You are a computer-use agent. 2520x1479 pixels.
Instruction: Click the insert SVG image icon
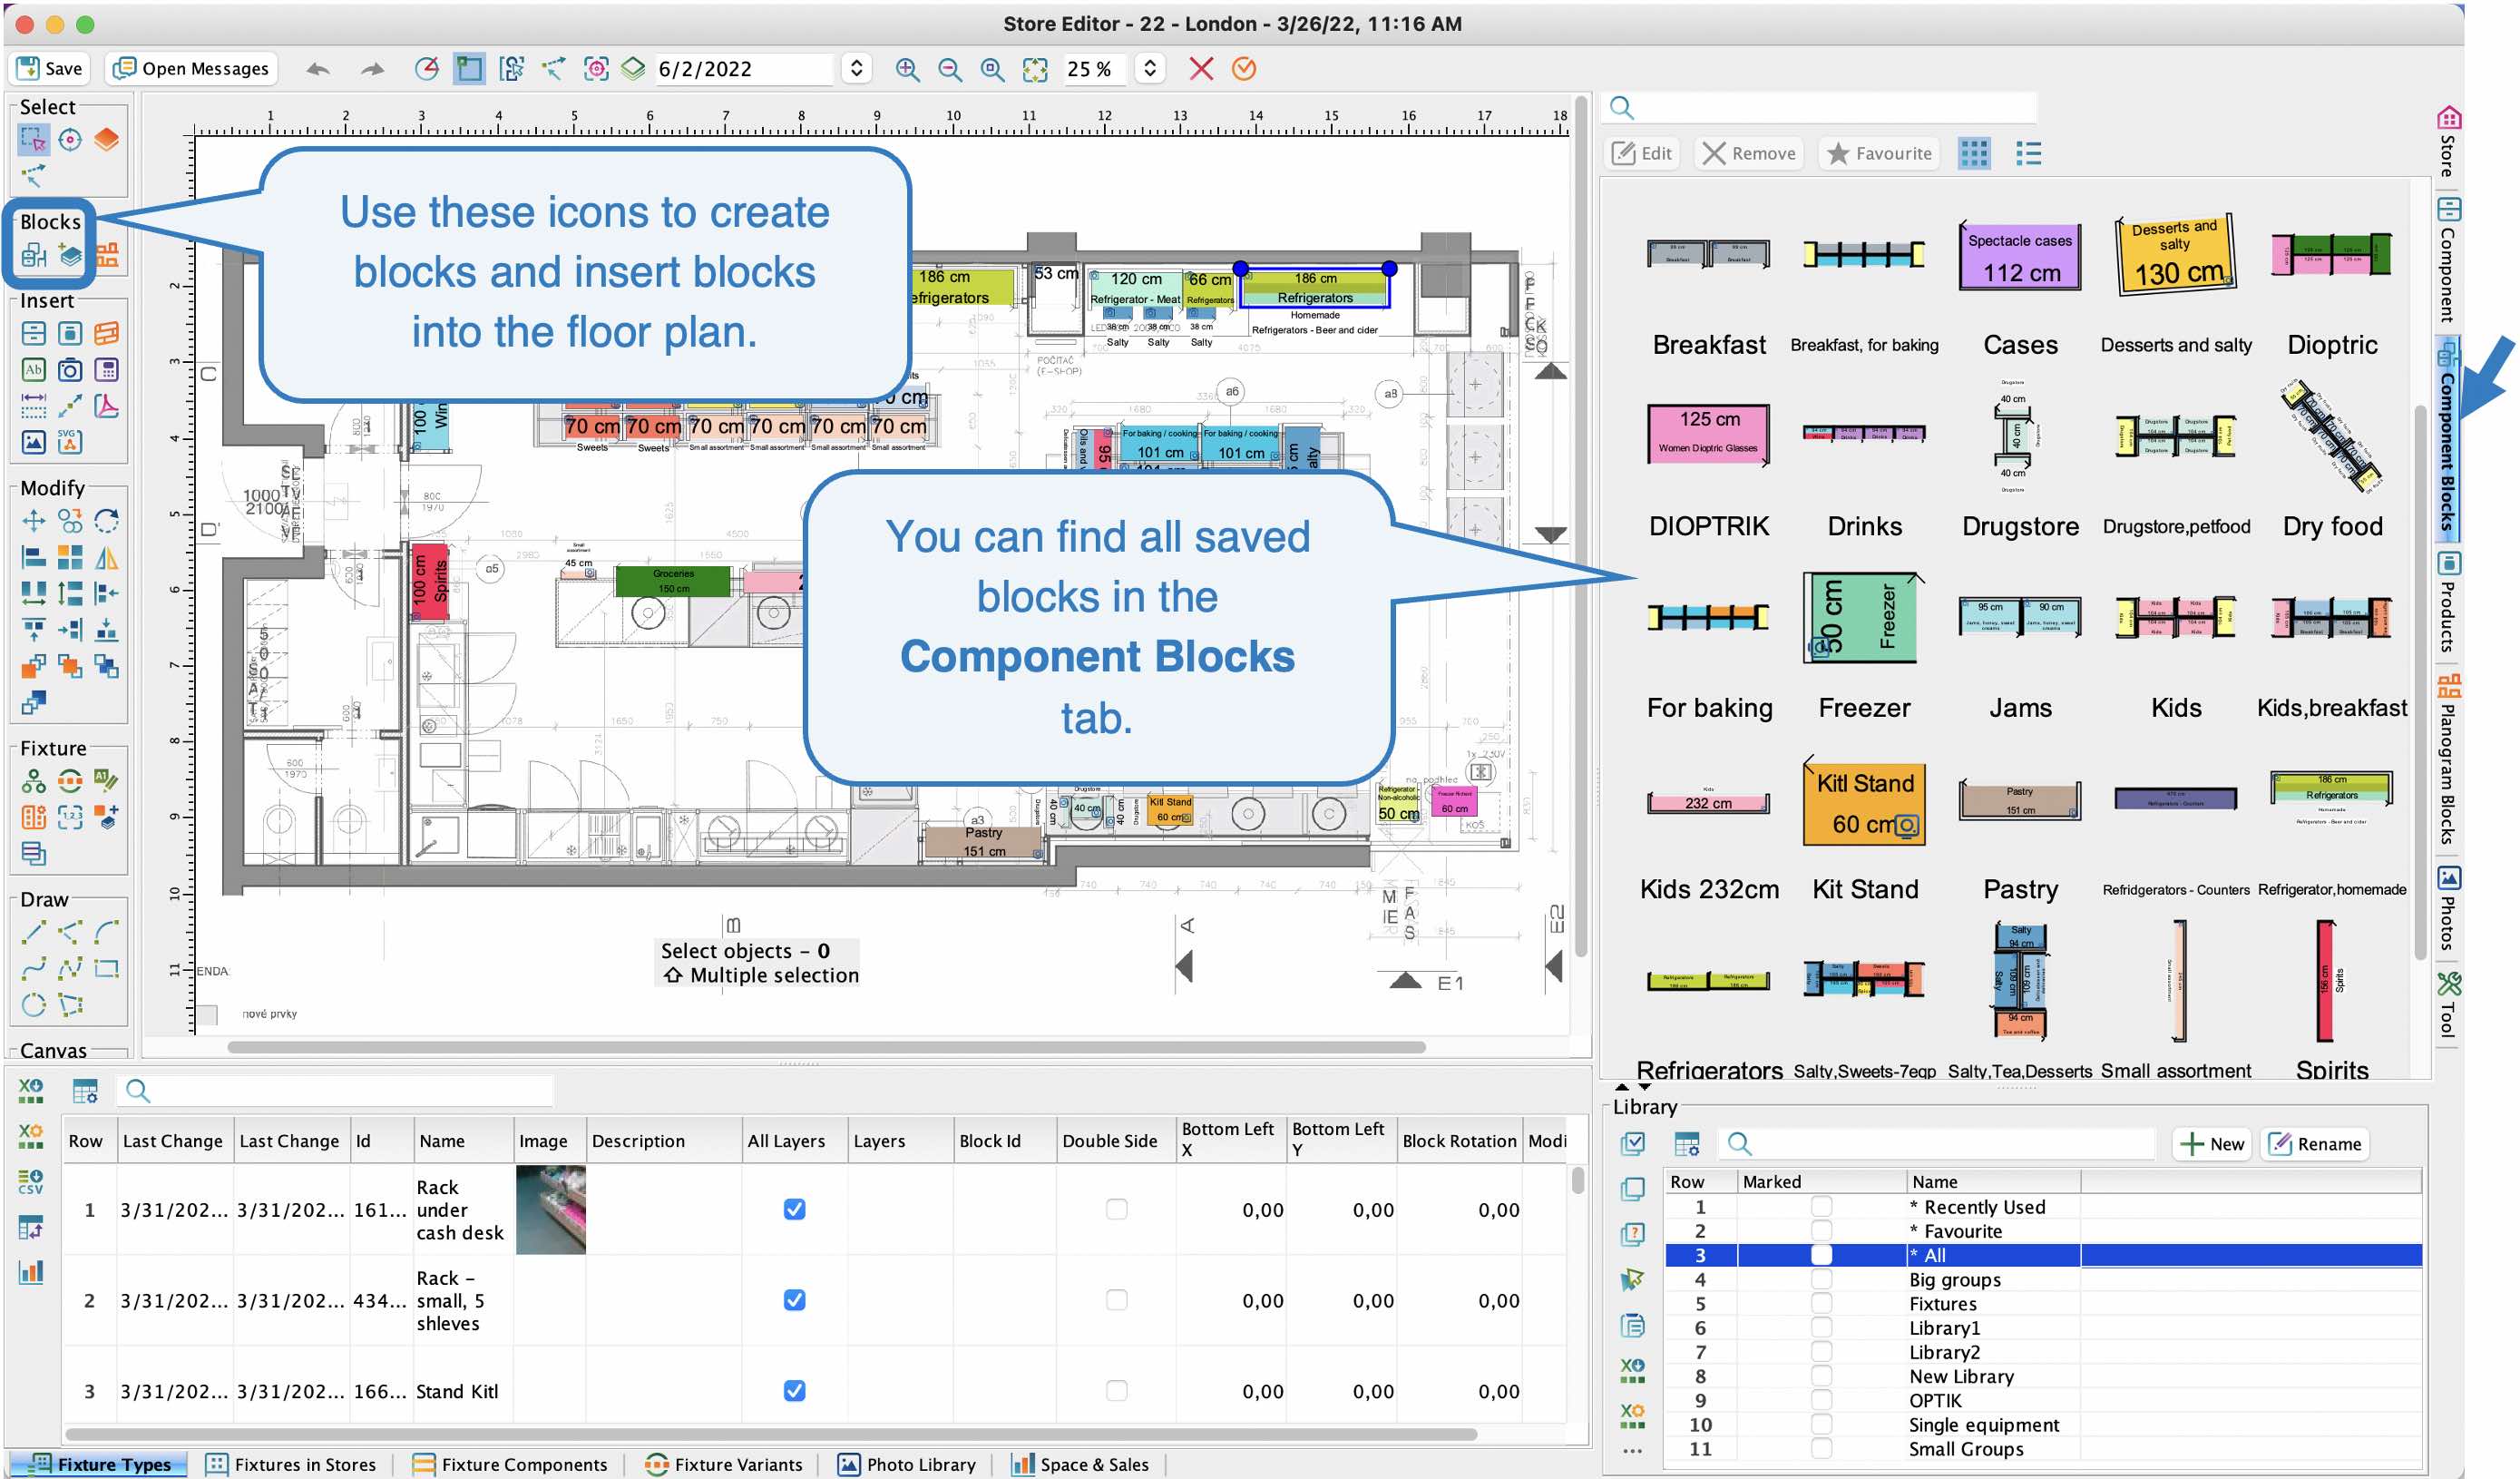point(70,442)
